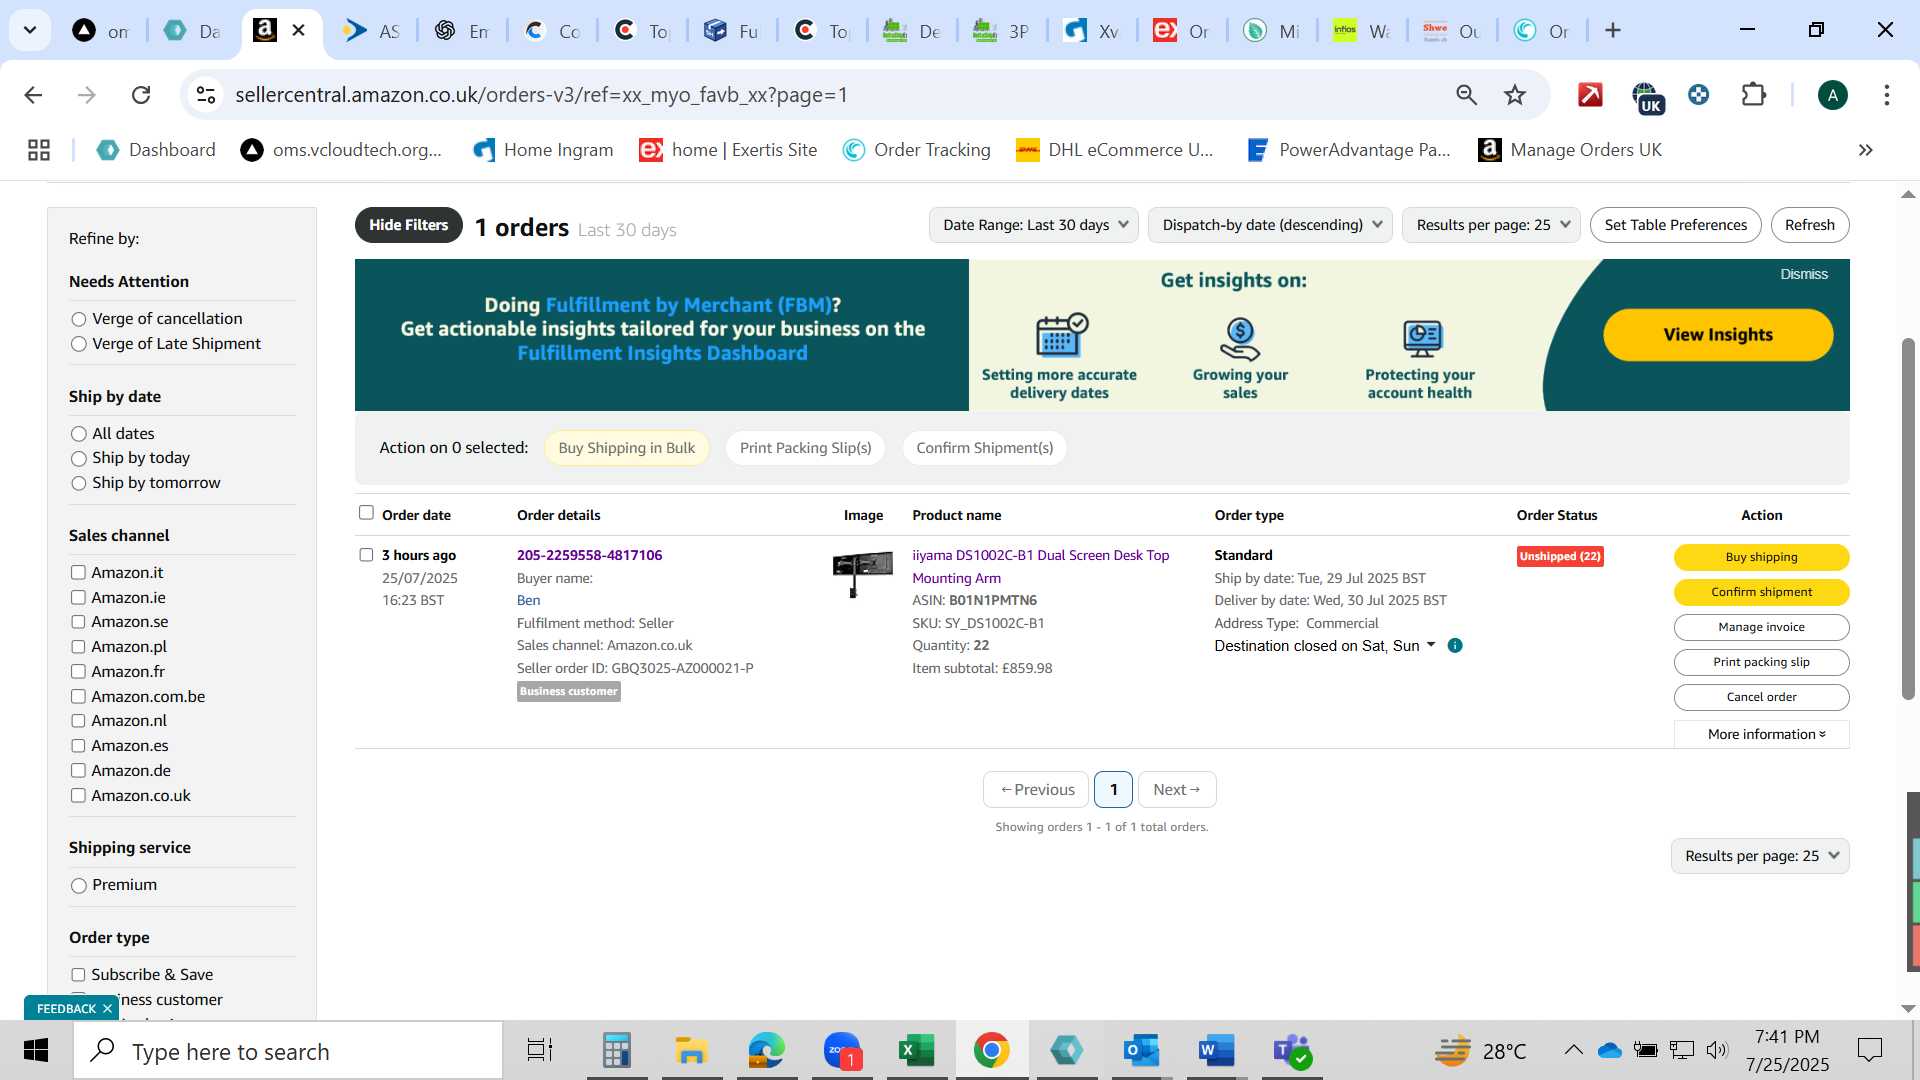Tick the select-all orders header checkbox
This screenshot has width=1920, height=1080.
(x=366, y=513)
